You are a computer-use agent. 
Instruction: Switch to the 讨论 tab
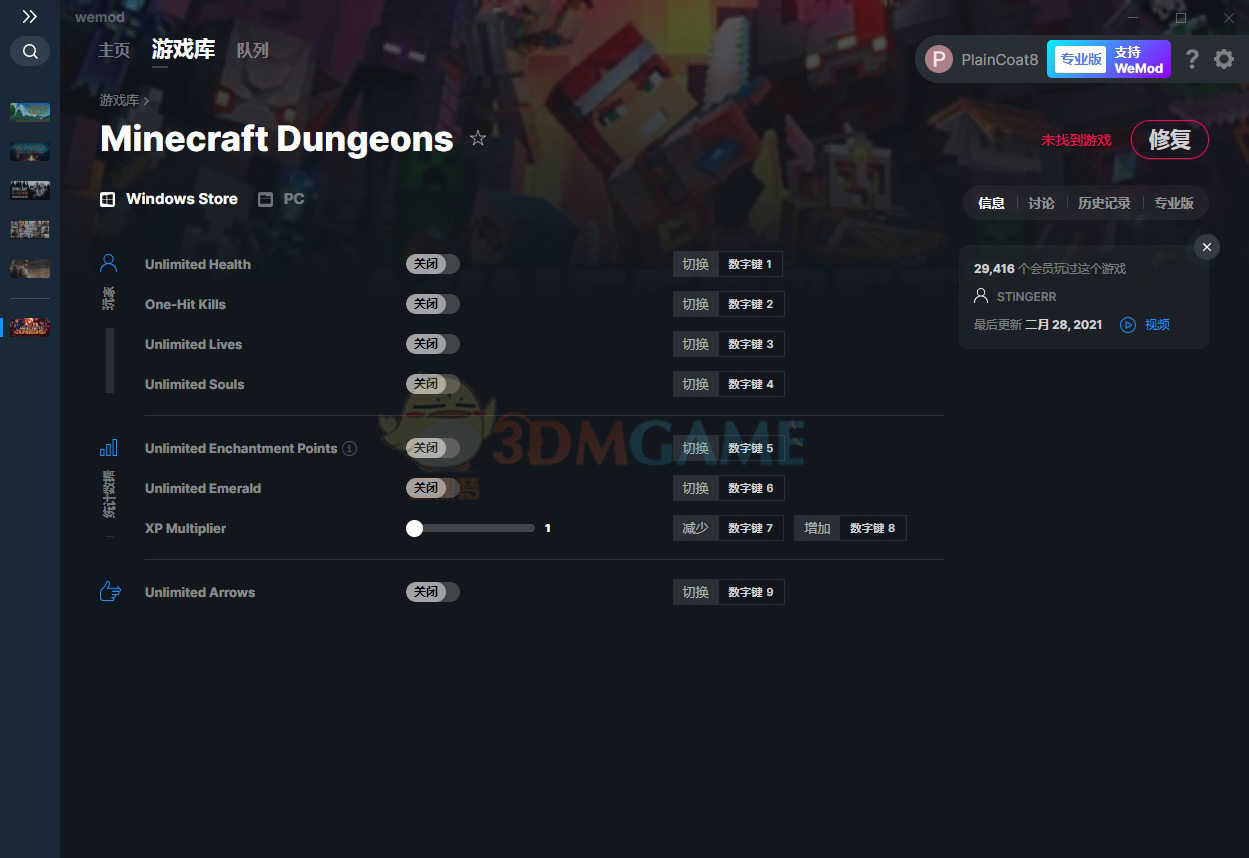point(1041,203)
